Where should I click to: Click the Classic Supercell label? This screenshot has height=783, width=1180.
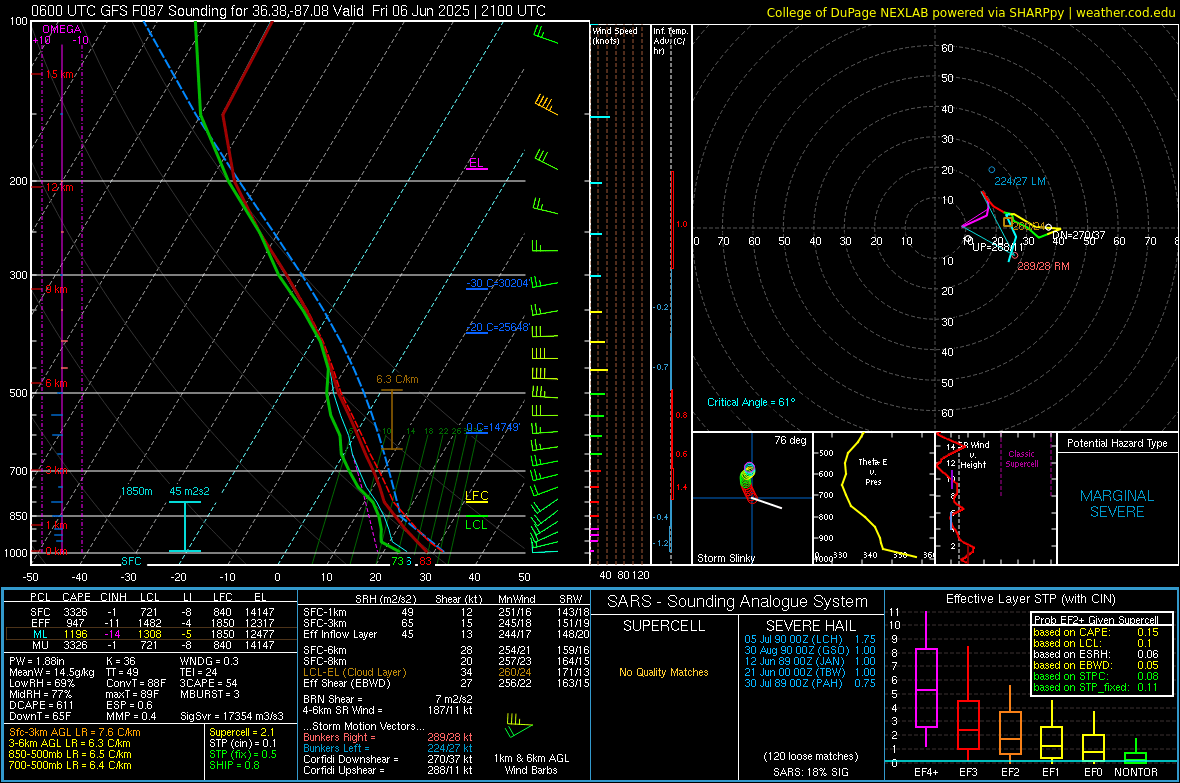1021,459
